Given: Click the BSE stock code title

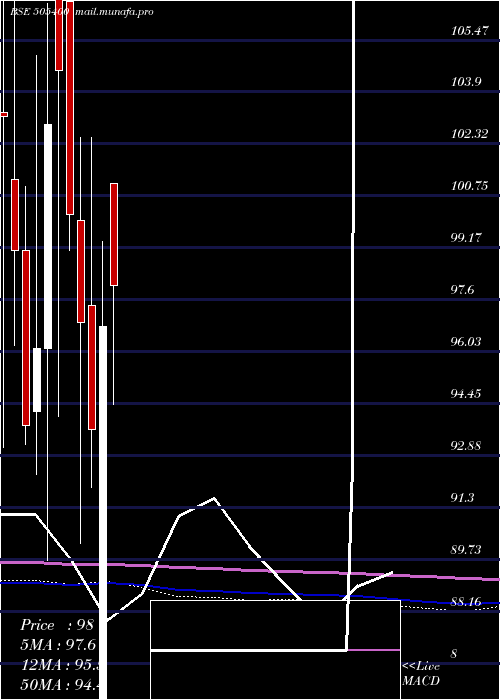Looking at the screenshot, I should 40,12.
